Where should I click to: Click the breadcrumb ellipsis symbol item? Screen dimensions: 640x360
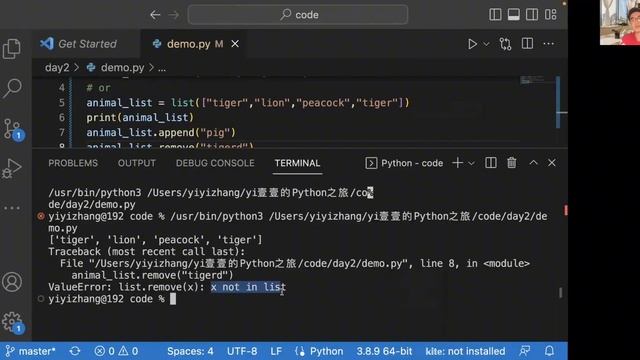point(162,68)
